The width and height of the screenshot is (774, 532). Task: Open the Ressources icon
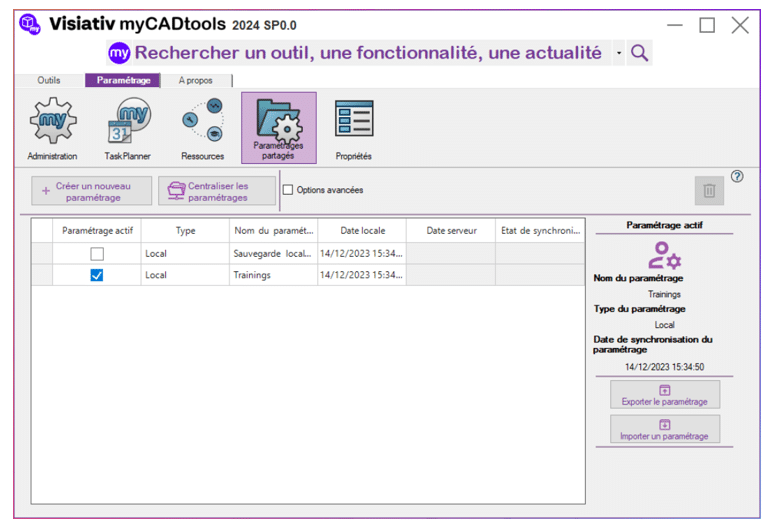[x=203, y=120]
